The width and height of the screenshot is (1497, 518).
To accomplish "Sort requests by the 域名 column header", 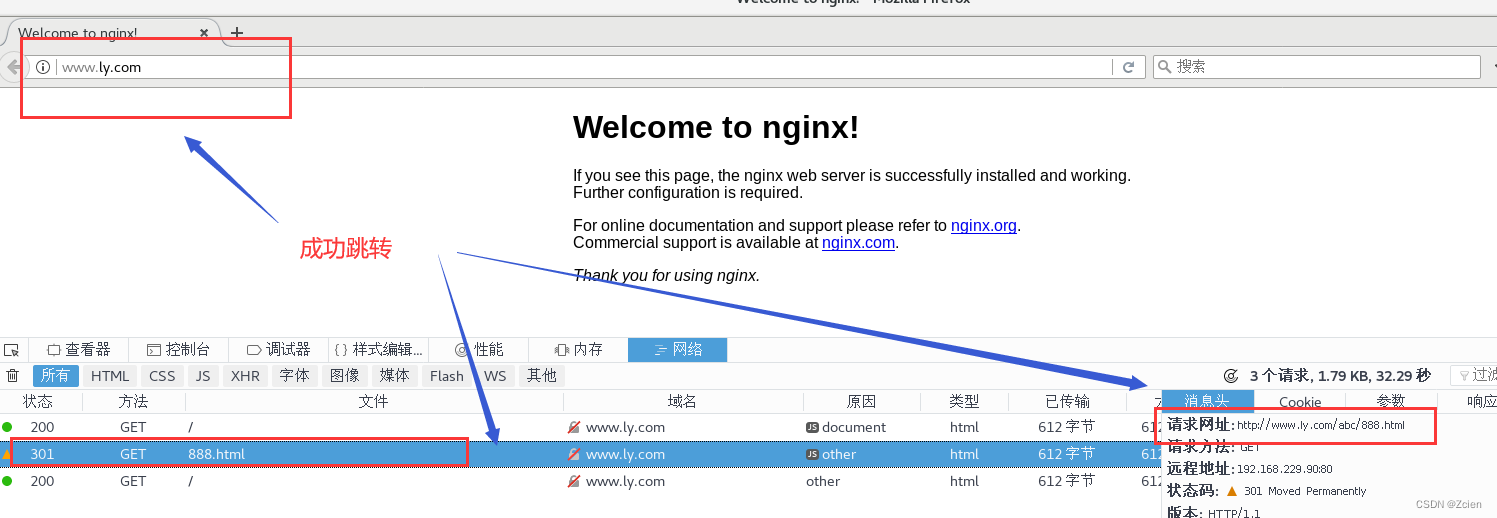I will [x=683, y=401].
